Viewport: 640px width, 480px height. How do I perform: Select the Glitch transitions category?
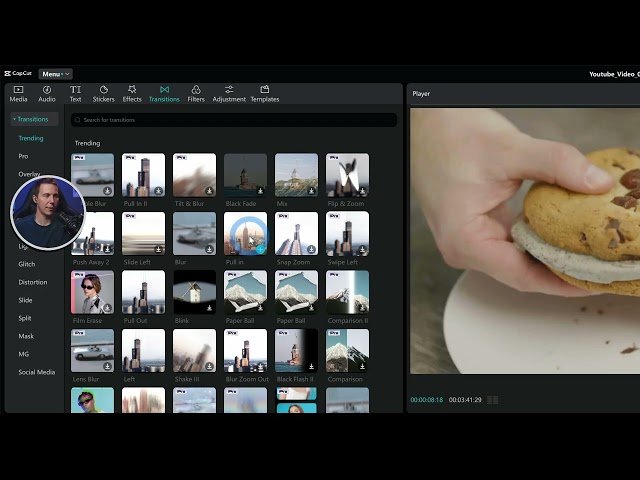pos(27,264)
